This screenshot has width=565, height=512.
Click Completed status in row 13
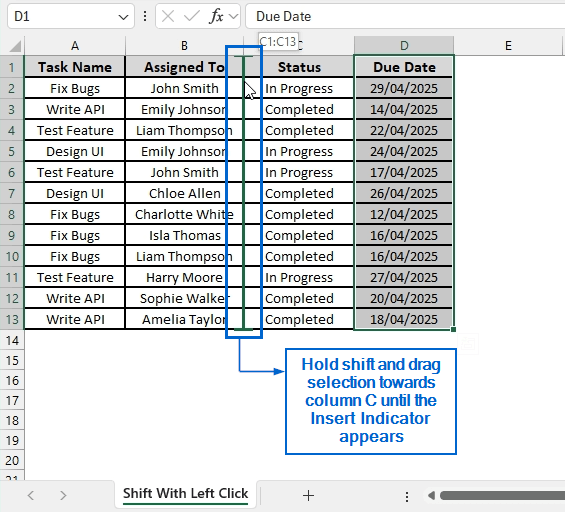pos(299,319)
